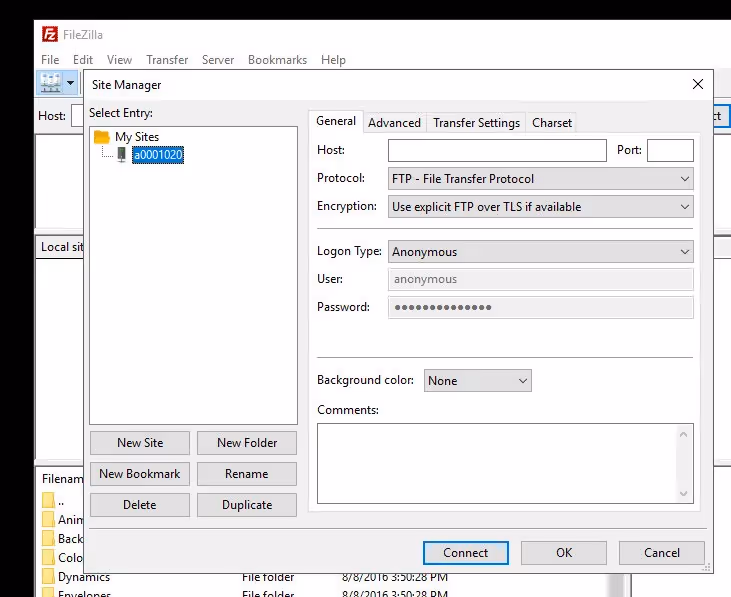Open the Site Manager icon dropdown arrow
The image size is (731, 597).
(70, 83)
